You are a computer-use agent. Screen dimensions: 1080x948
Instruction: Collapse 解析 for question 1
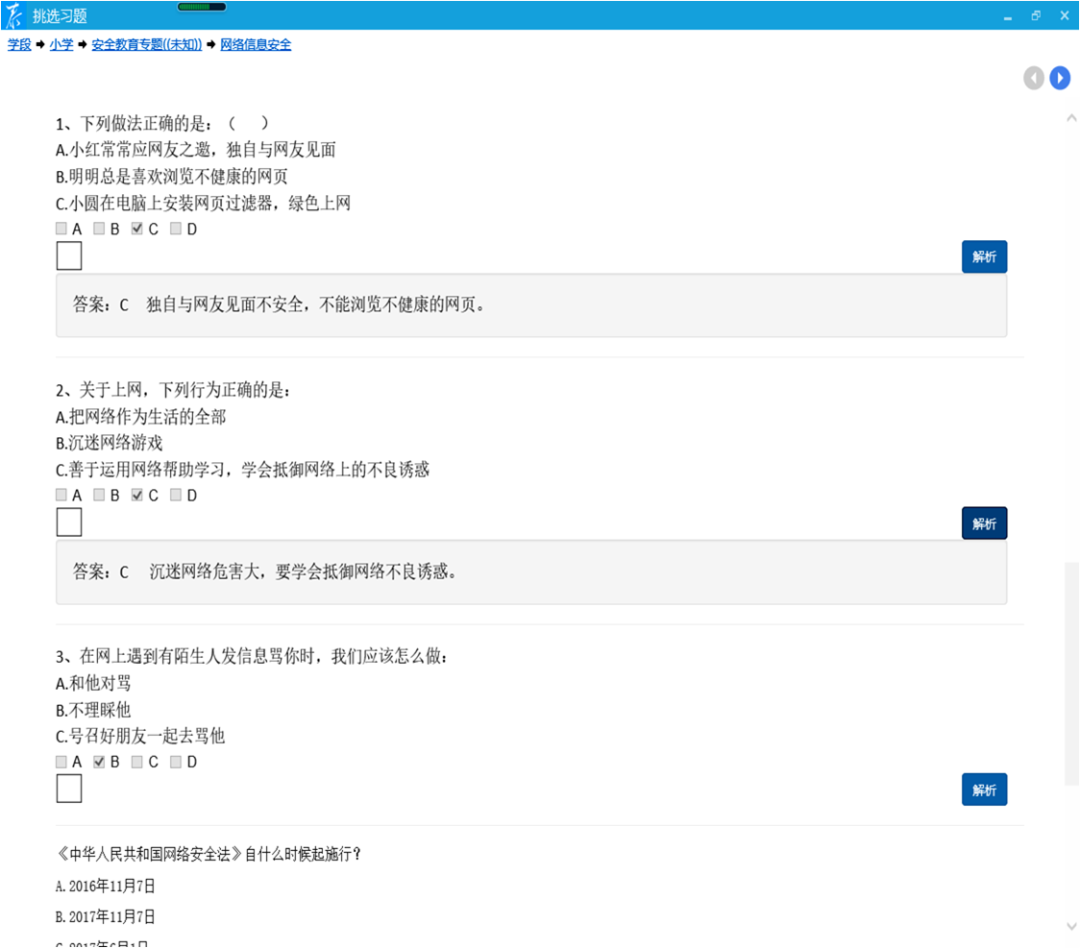(x=984, y=257)
